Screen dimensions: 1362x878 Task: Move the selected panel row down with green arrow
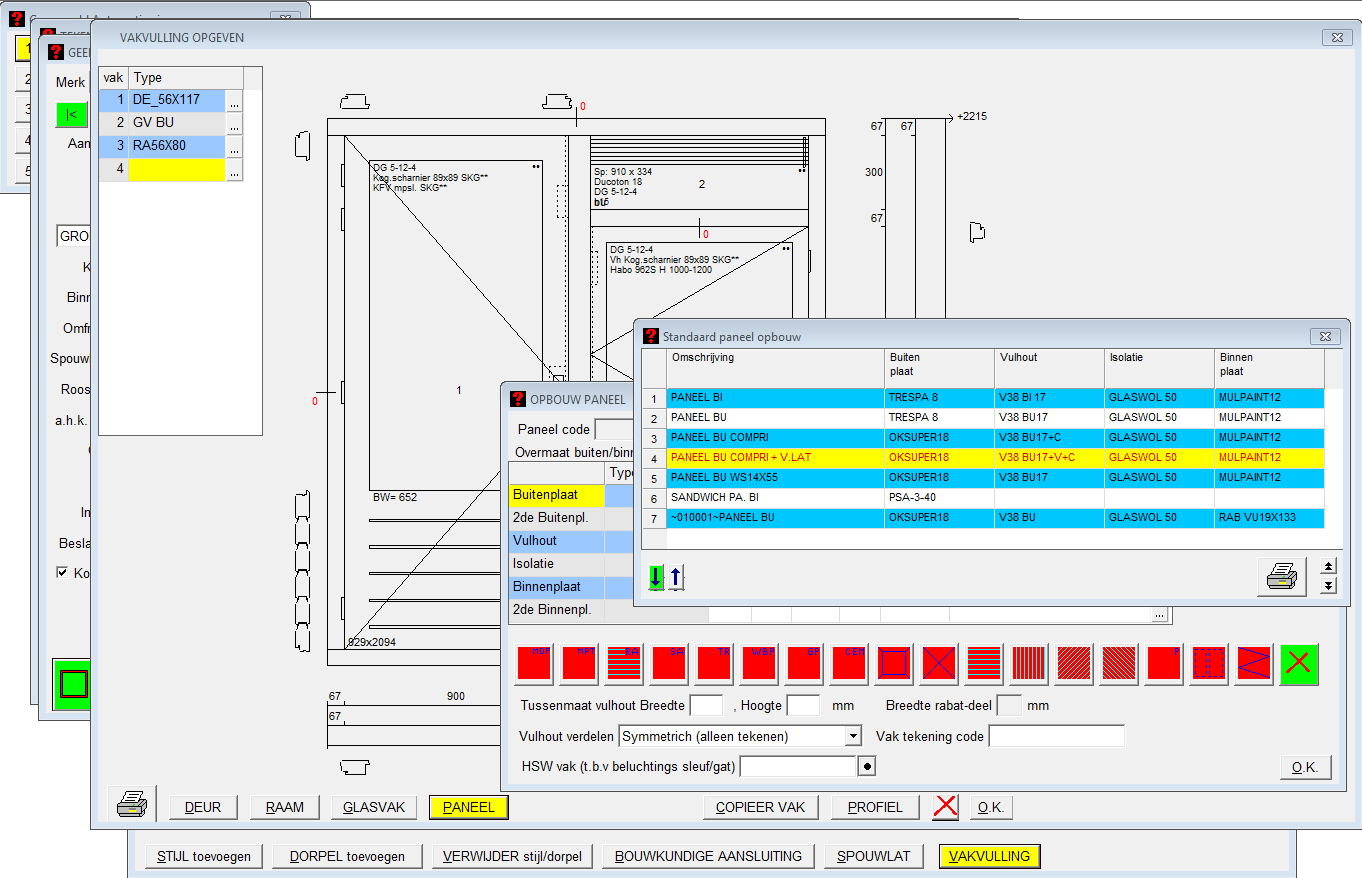(656, 577)
